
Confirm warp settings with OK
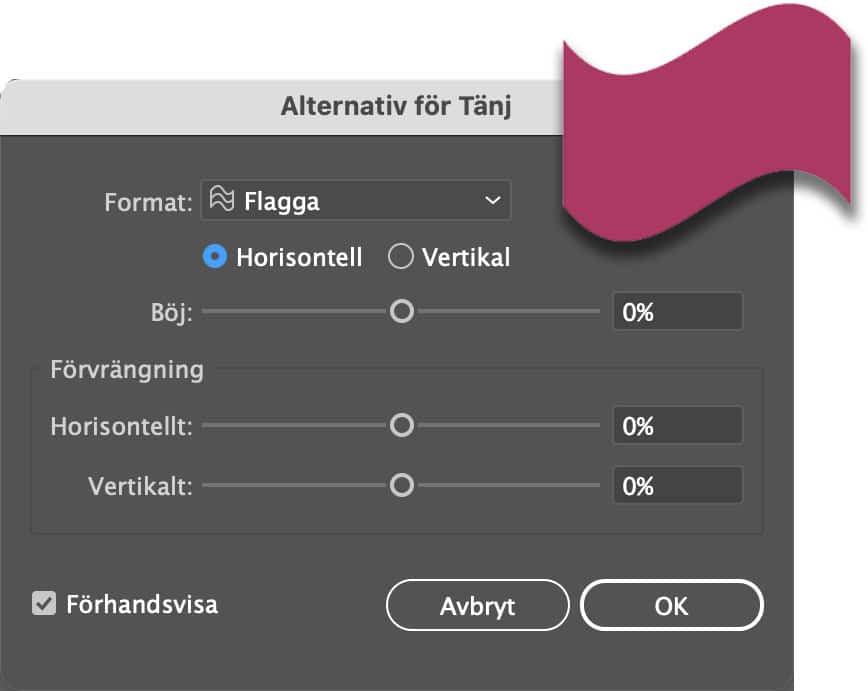tap(671, 605)
